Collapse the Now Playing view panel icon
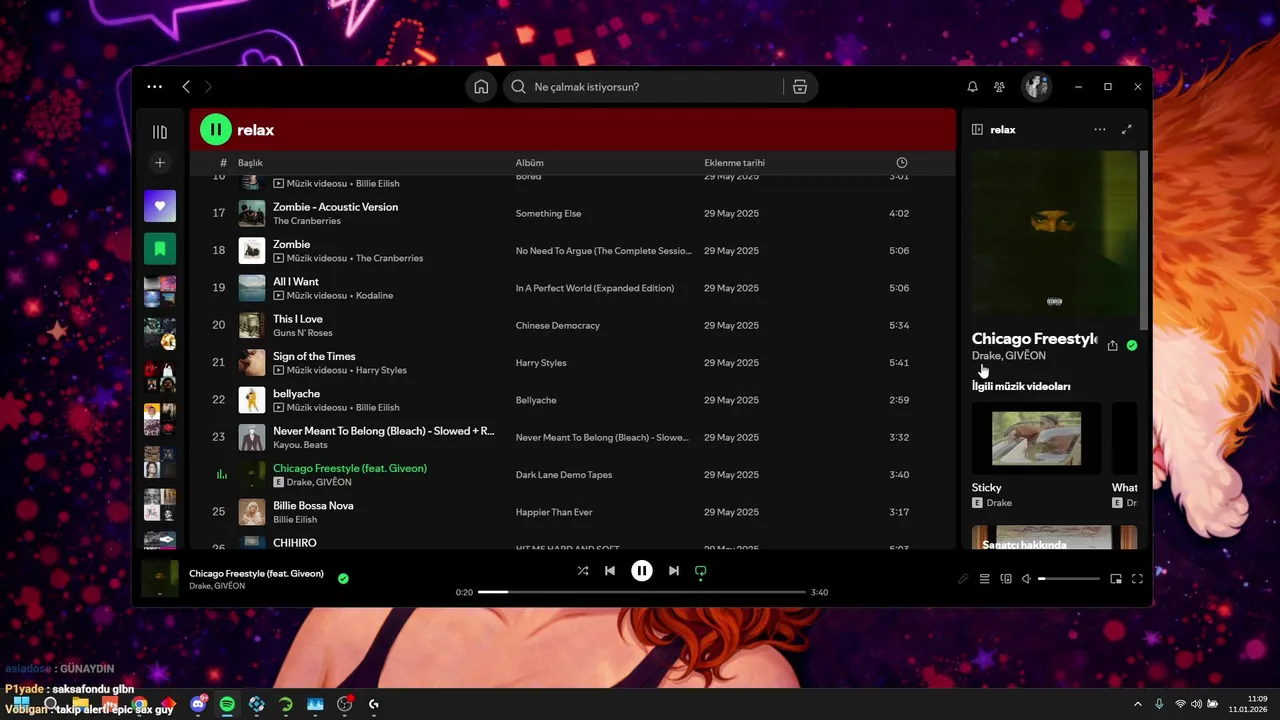 point(978,130)
